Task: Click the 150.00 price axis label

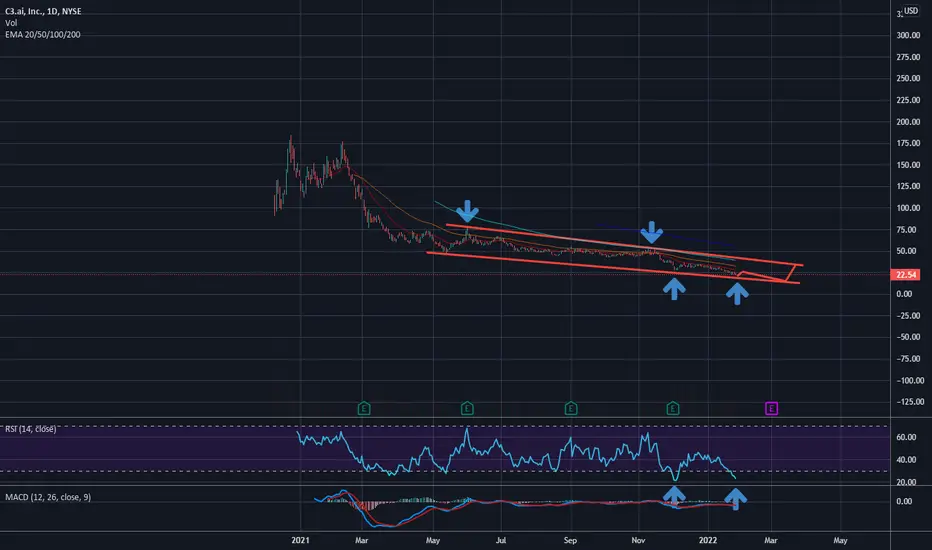Action: [x=908, y=165]
